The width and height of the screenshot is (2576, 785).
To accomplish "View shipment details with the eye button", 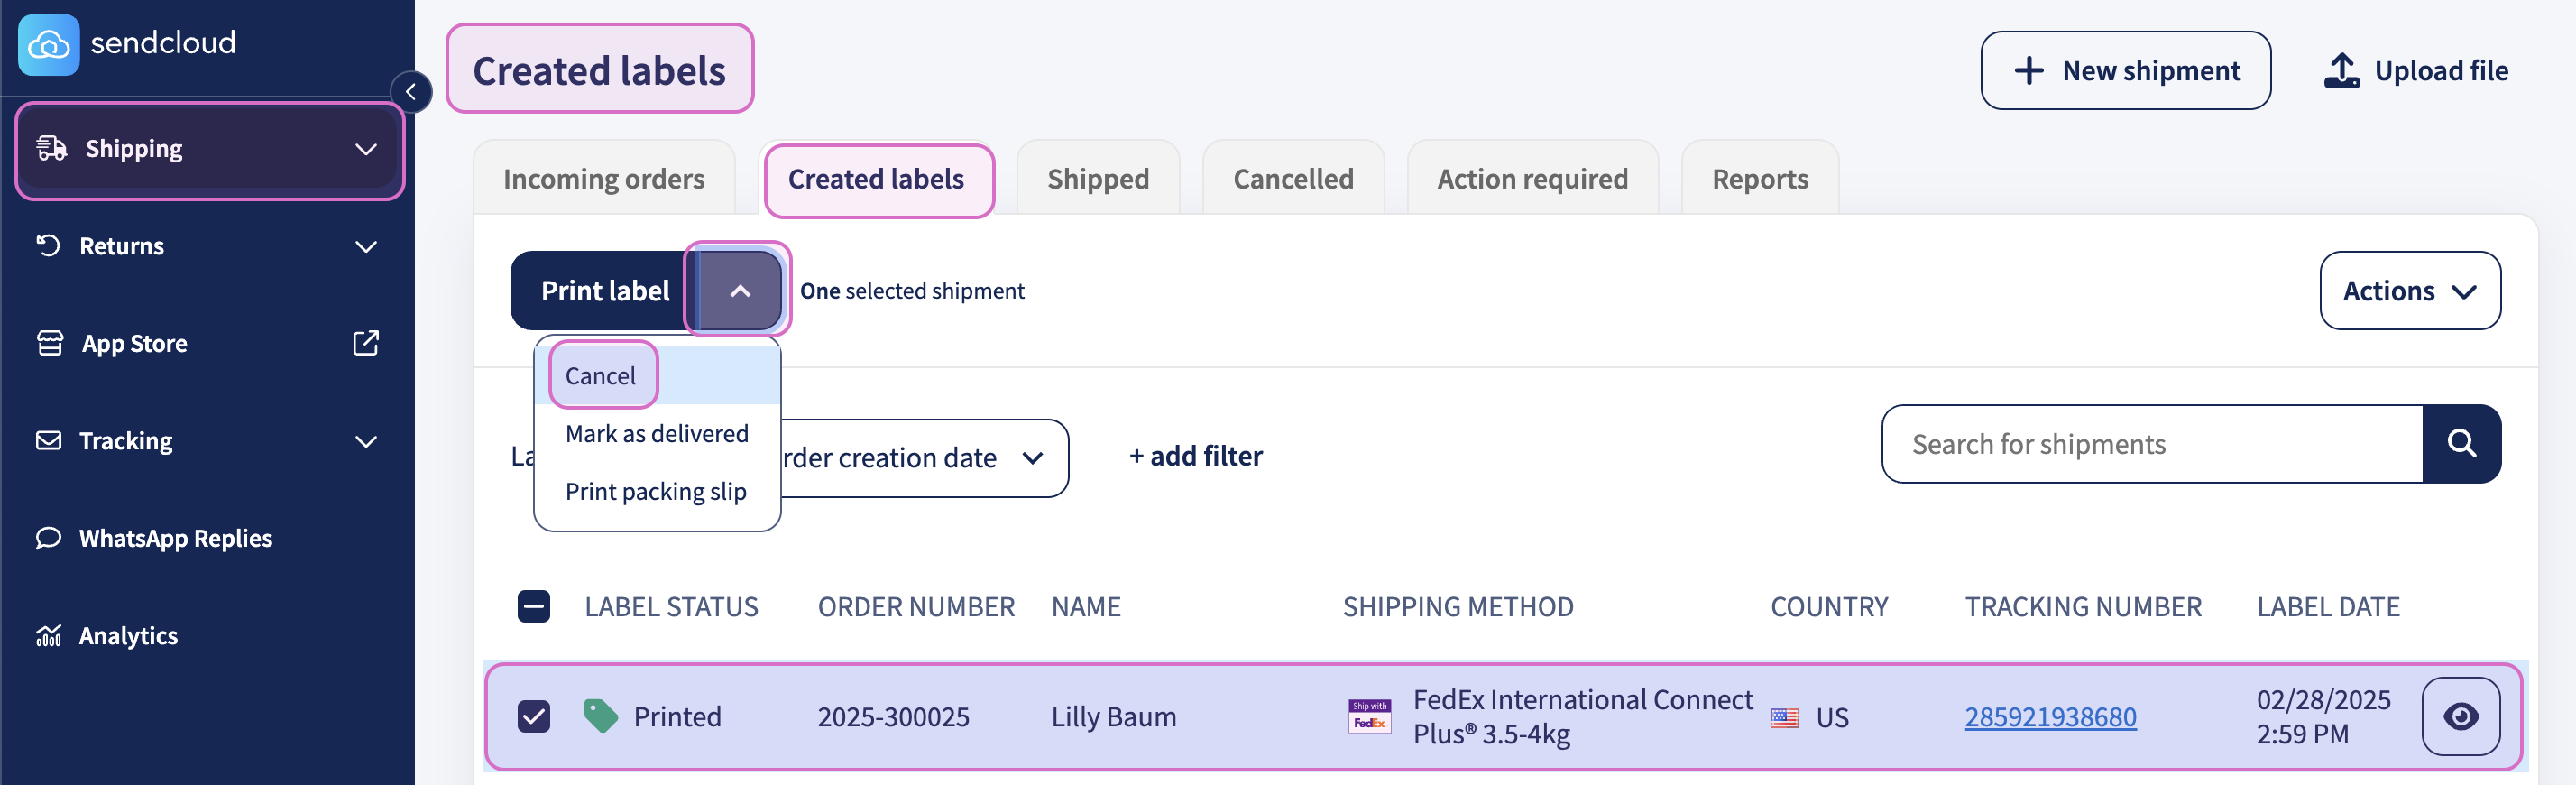I will [x=2460, y=716].
